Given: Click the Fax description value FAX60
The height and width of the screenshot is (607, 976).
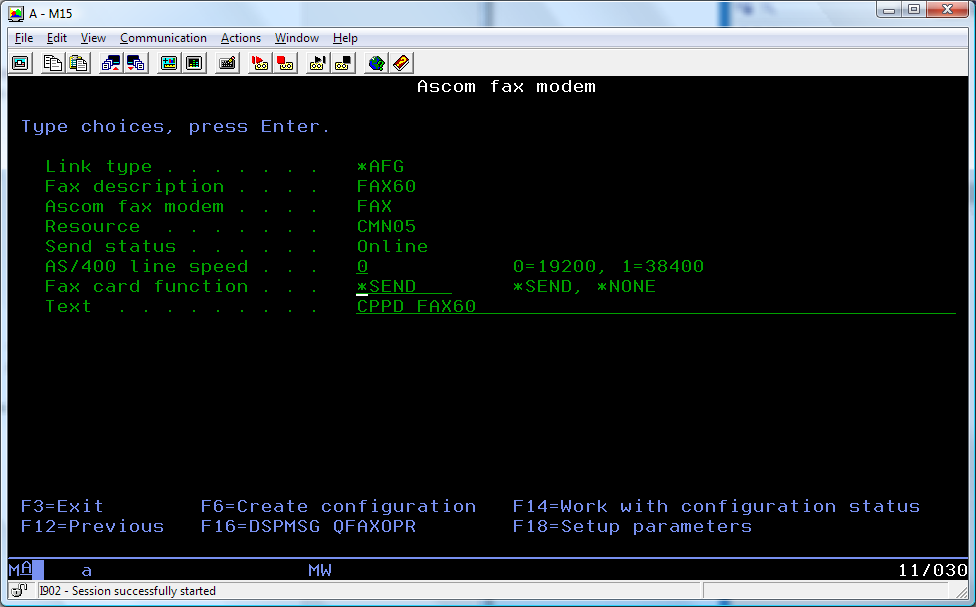Looking at the screenshot, I should 387,186.
